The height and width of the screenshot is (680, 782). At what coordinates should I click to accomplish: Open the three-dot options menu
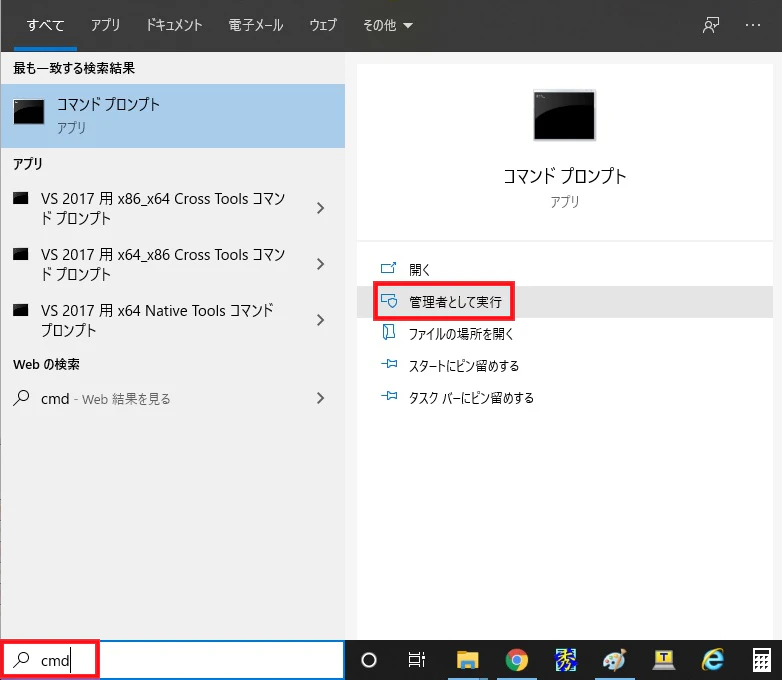pyautogui.click(x=753, y=25)
